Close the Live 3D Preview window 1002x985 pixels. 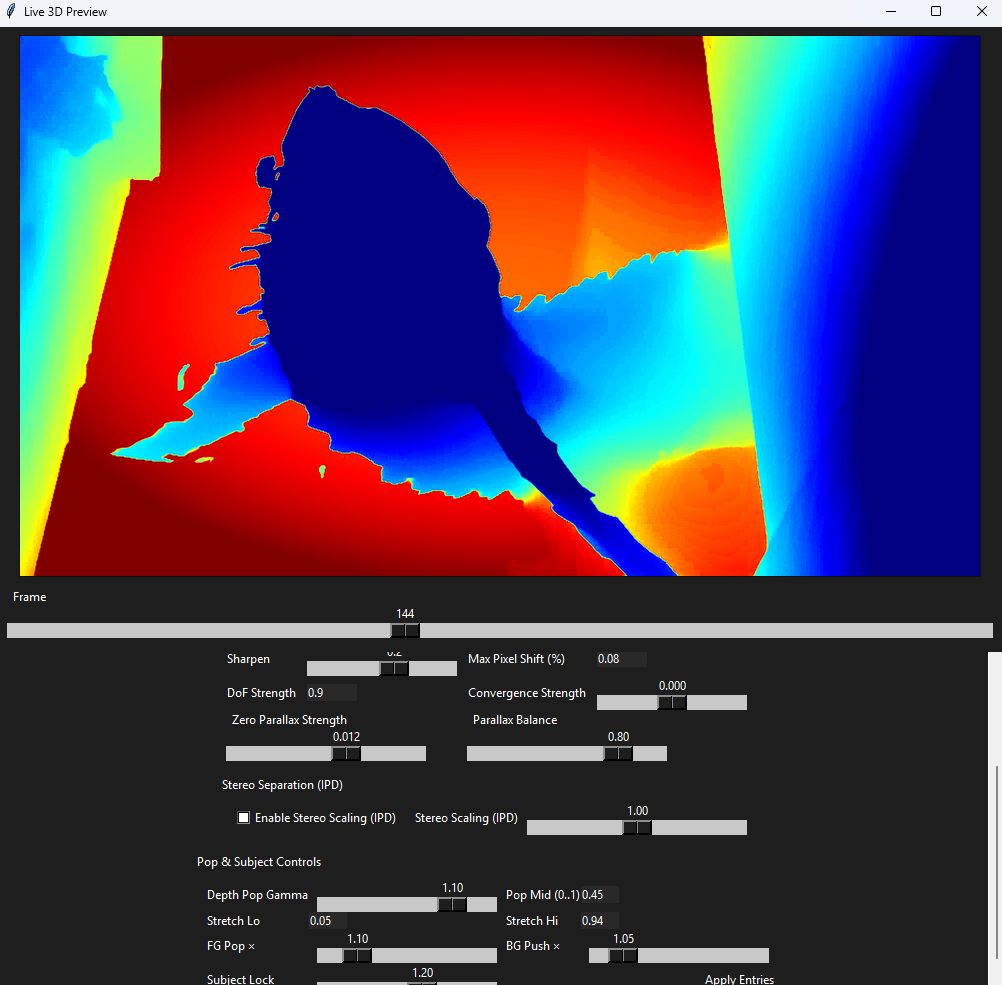pos(981,12)
